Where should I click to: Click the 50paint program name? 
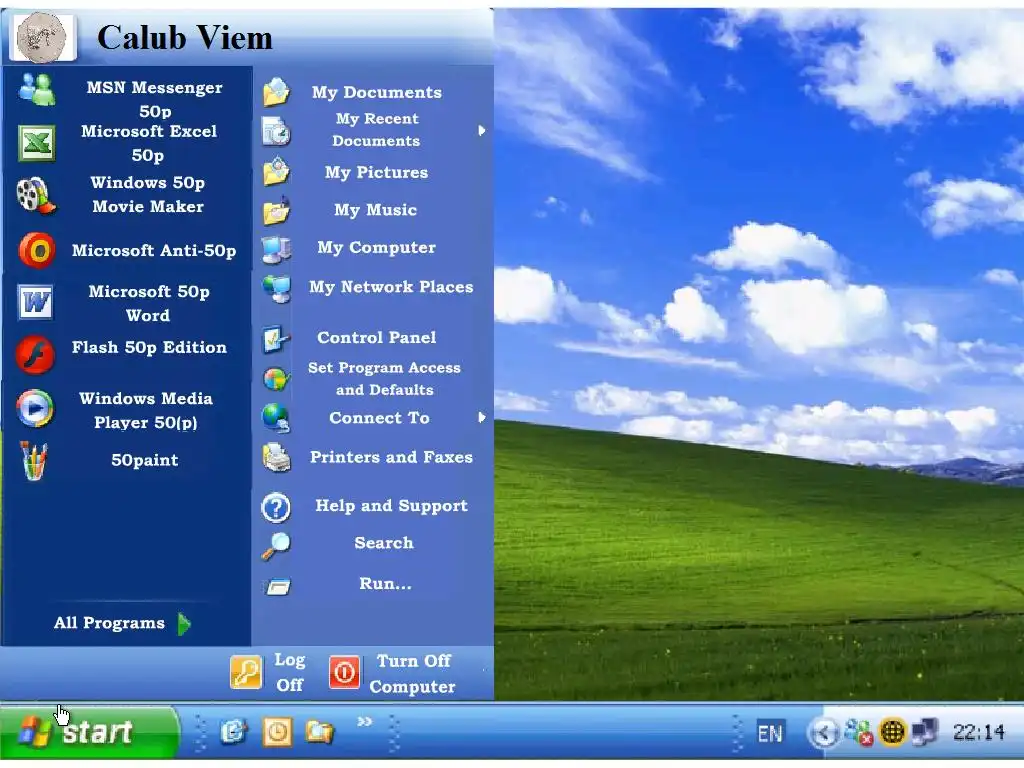tap(145, 460)
